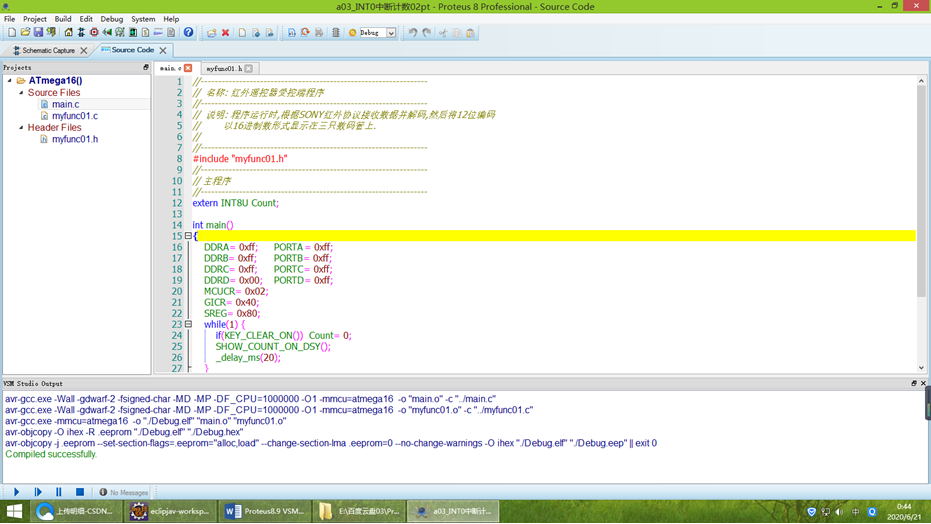Collapse the ATmega16() project node
Screen dimensions: 931x524
tap(10, 80)
